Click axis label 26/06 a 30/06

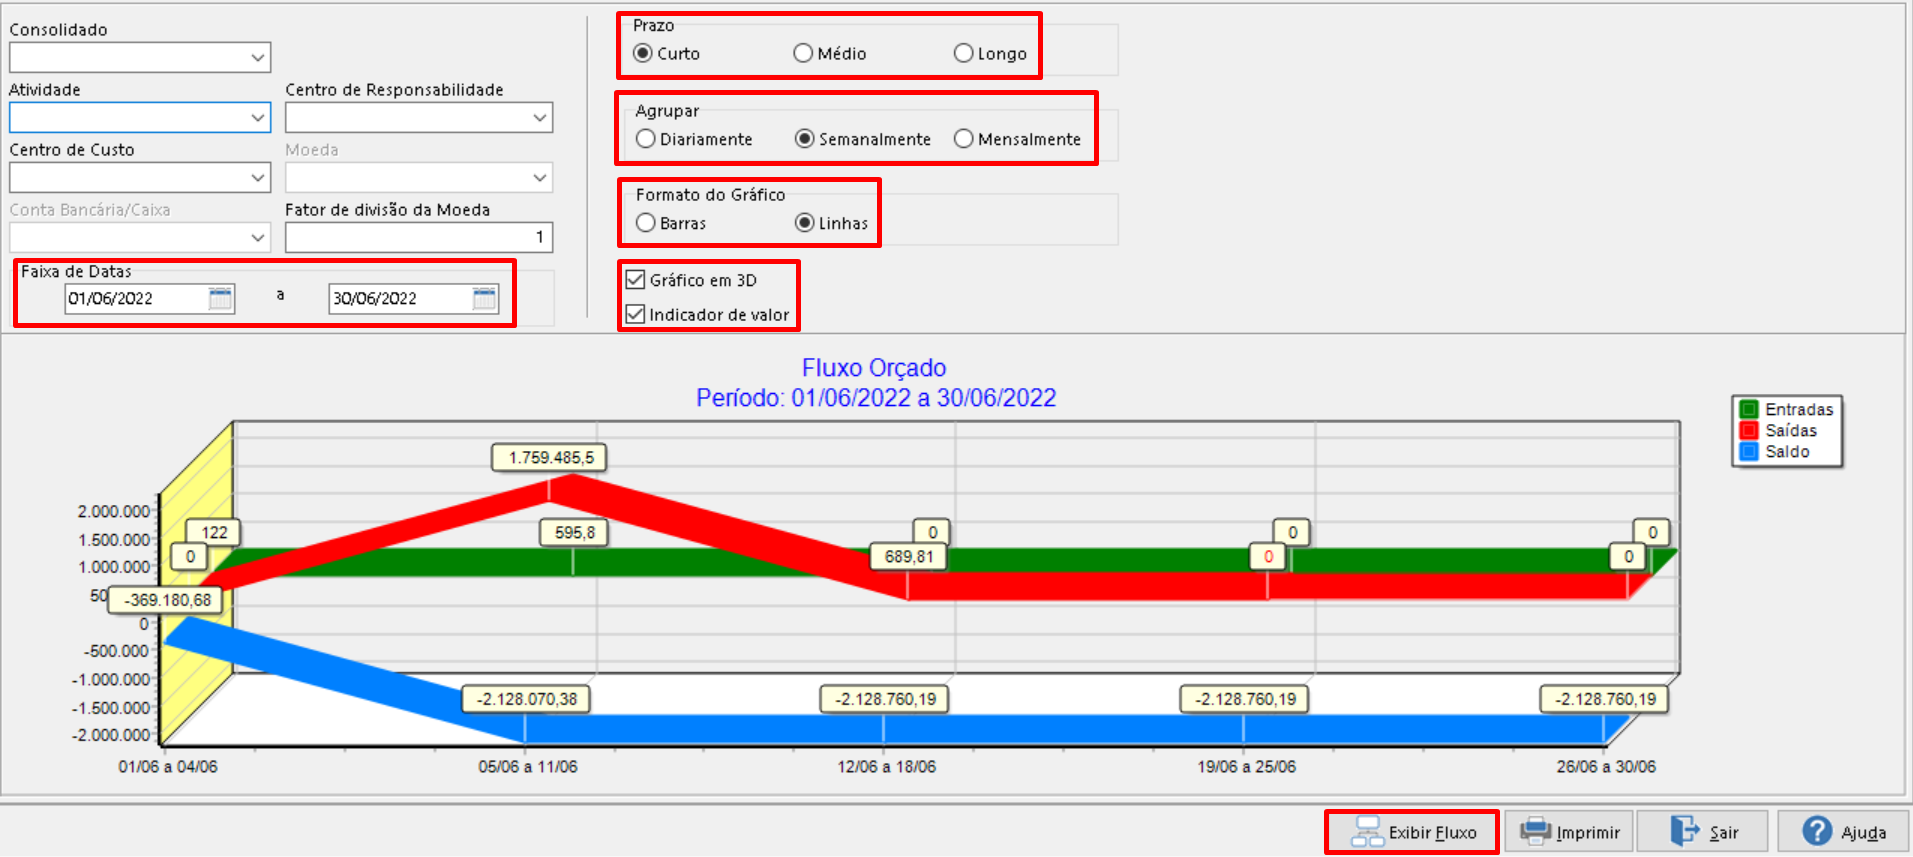1606,767
